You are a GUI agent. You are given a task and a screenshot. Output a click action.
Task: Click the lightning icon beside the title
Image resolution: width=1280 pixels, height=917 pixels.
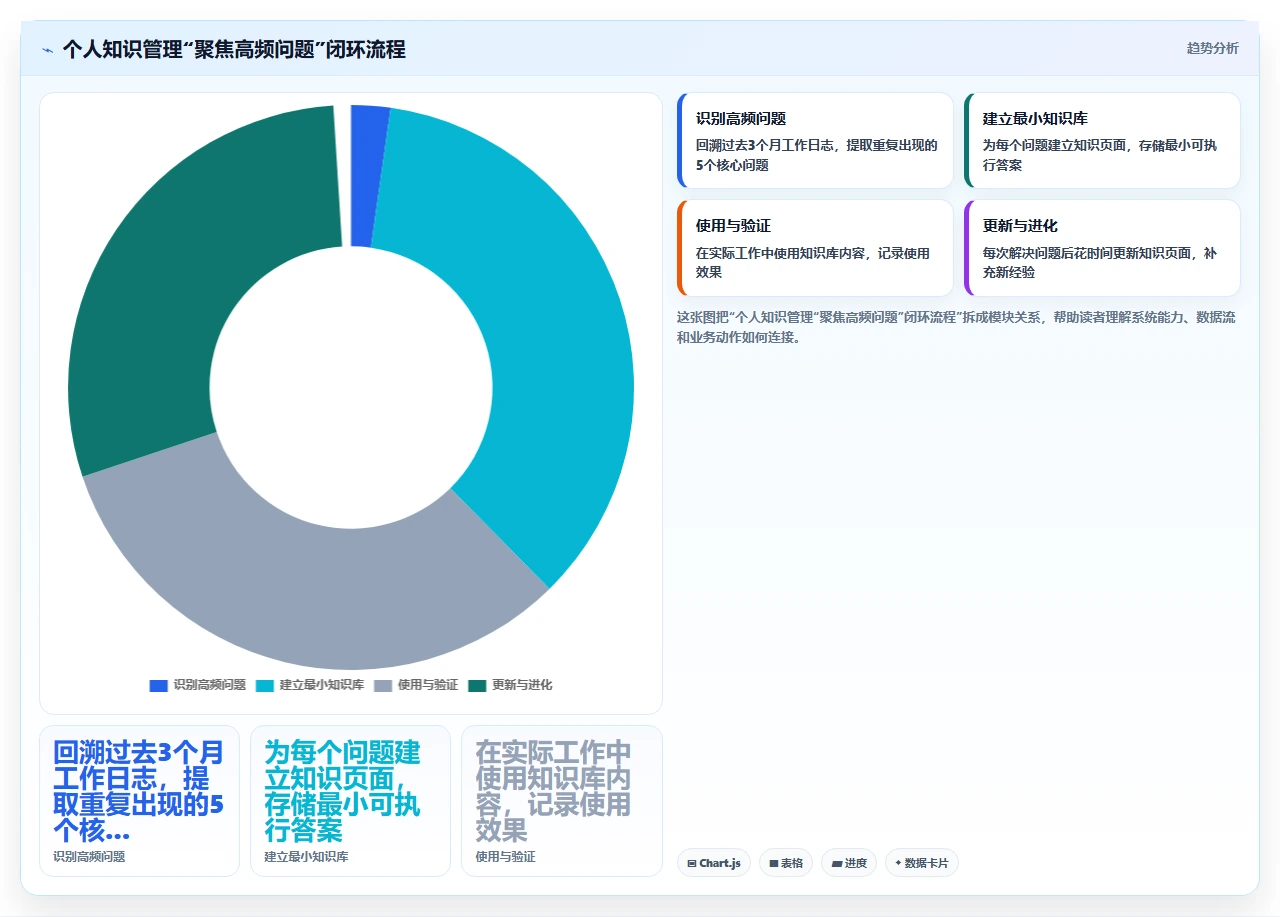pyautogui.click(x=47, y=50)
